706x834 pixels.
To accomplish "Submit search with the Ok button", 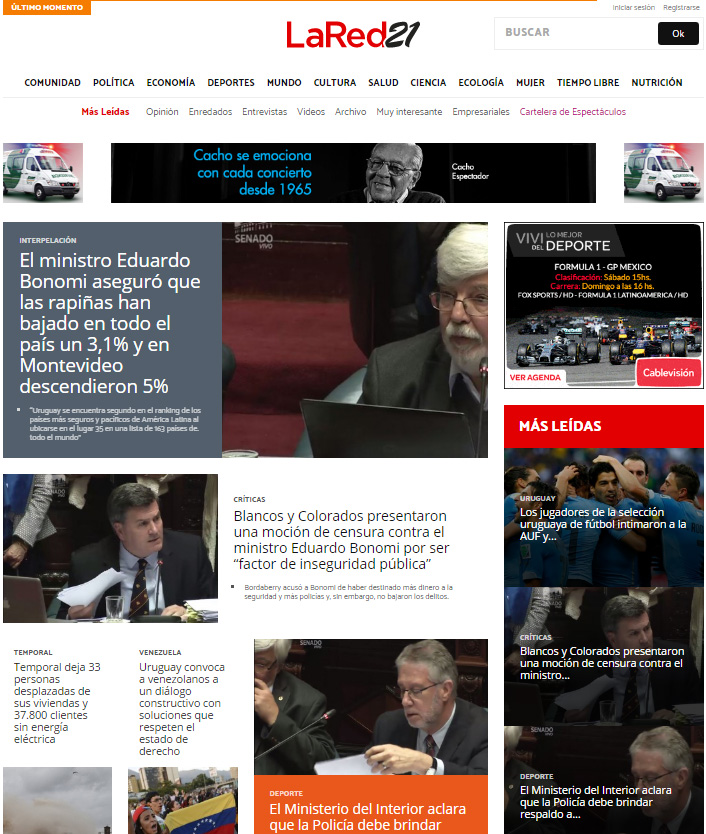I will 678,34.
